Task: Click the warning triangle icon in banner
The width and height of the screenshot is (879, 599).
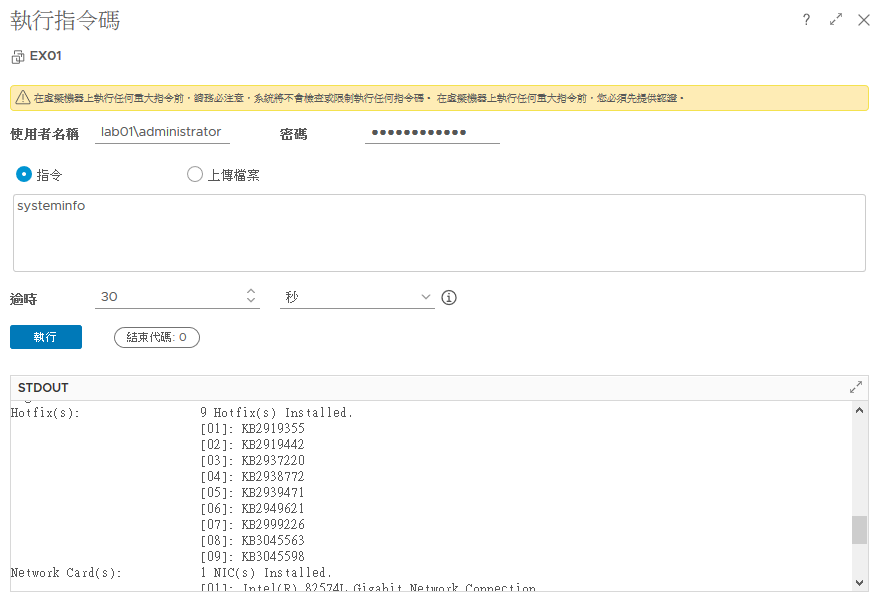Action: coord(21,98)
